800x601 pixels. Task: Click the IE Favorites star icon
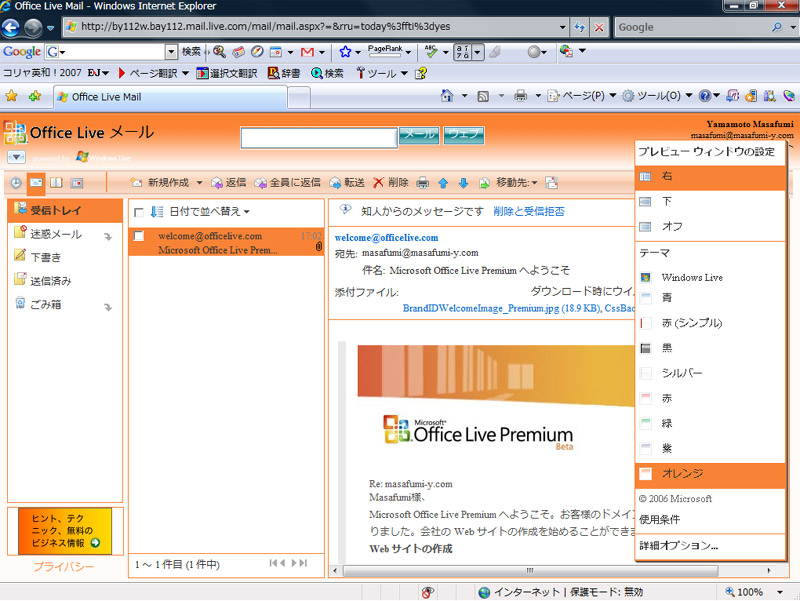[11, 96]
